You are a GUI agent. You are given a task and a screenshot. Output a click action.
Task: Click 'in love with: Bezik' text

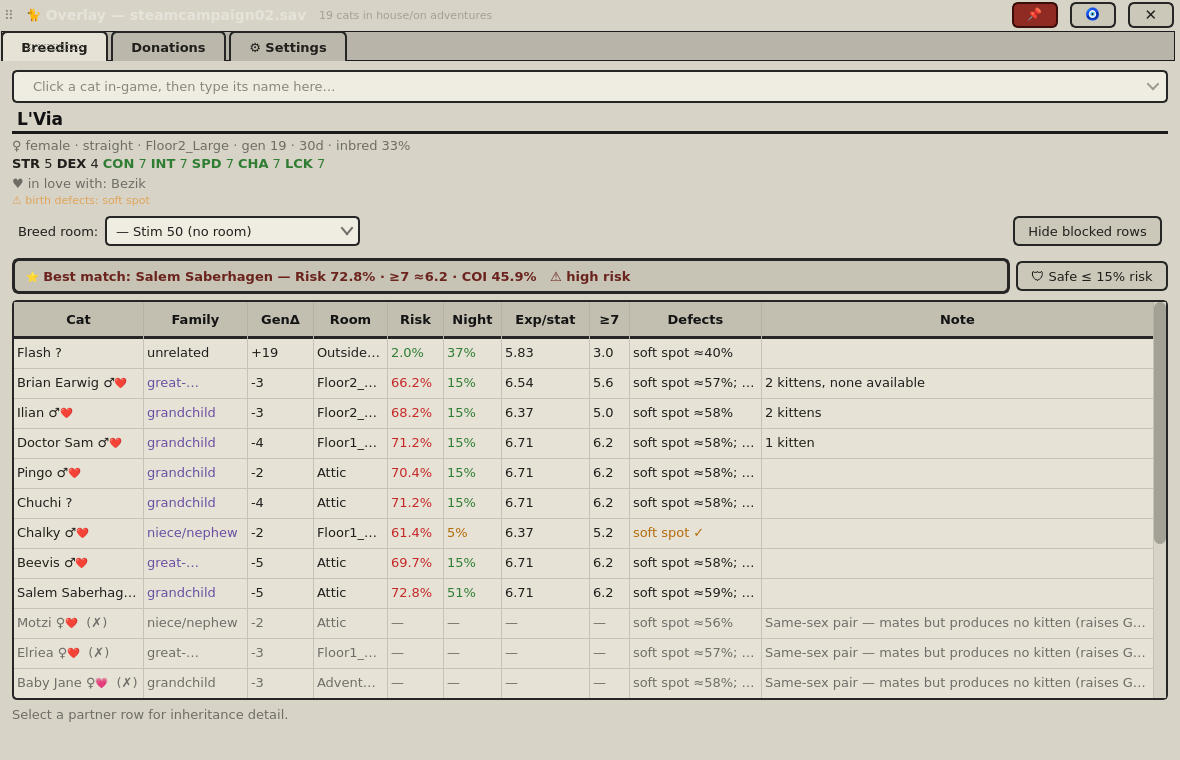point(79,184)
